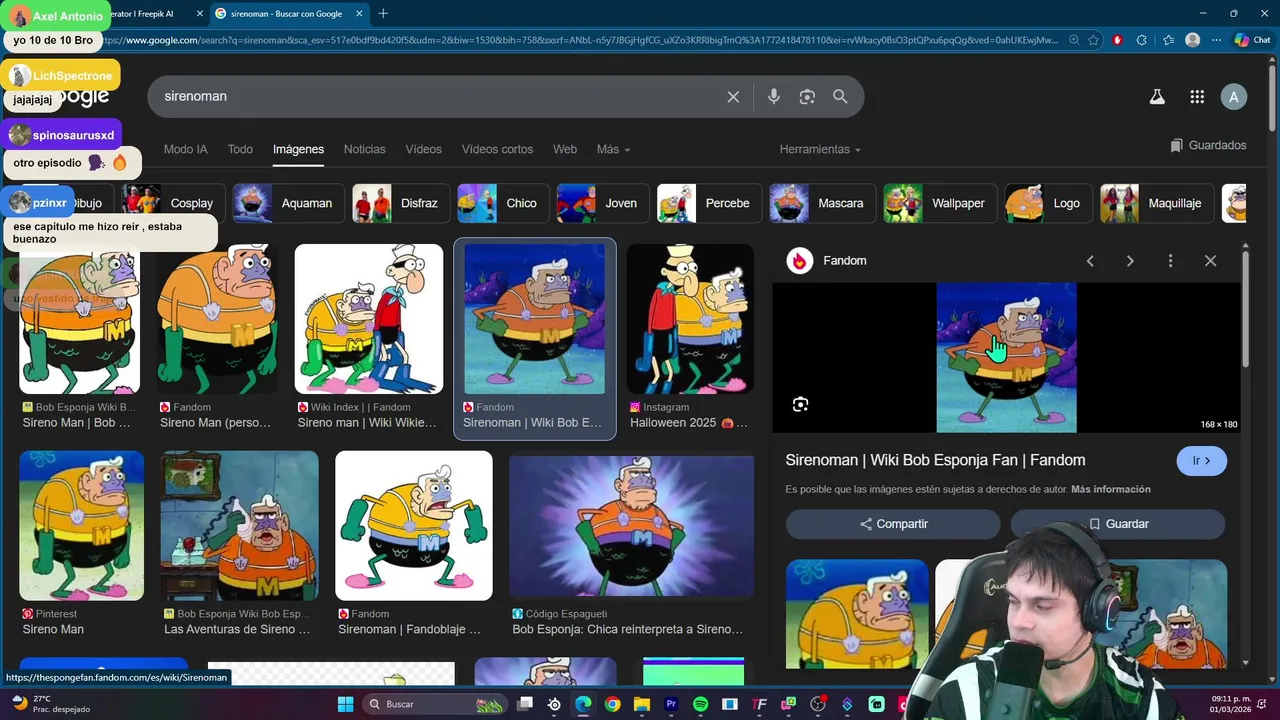Search inside the image with the Lens icon
Viewport: 1280px width, 720px height.
(x=800, y=404)
